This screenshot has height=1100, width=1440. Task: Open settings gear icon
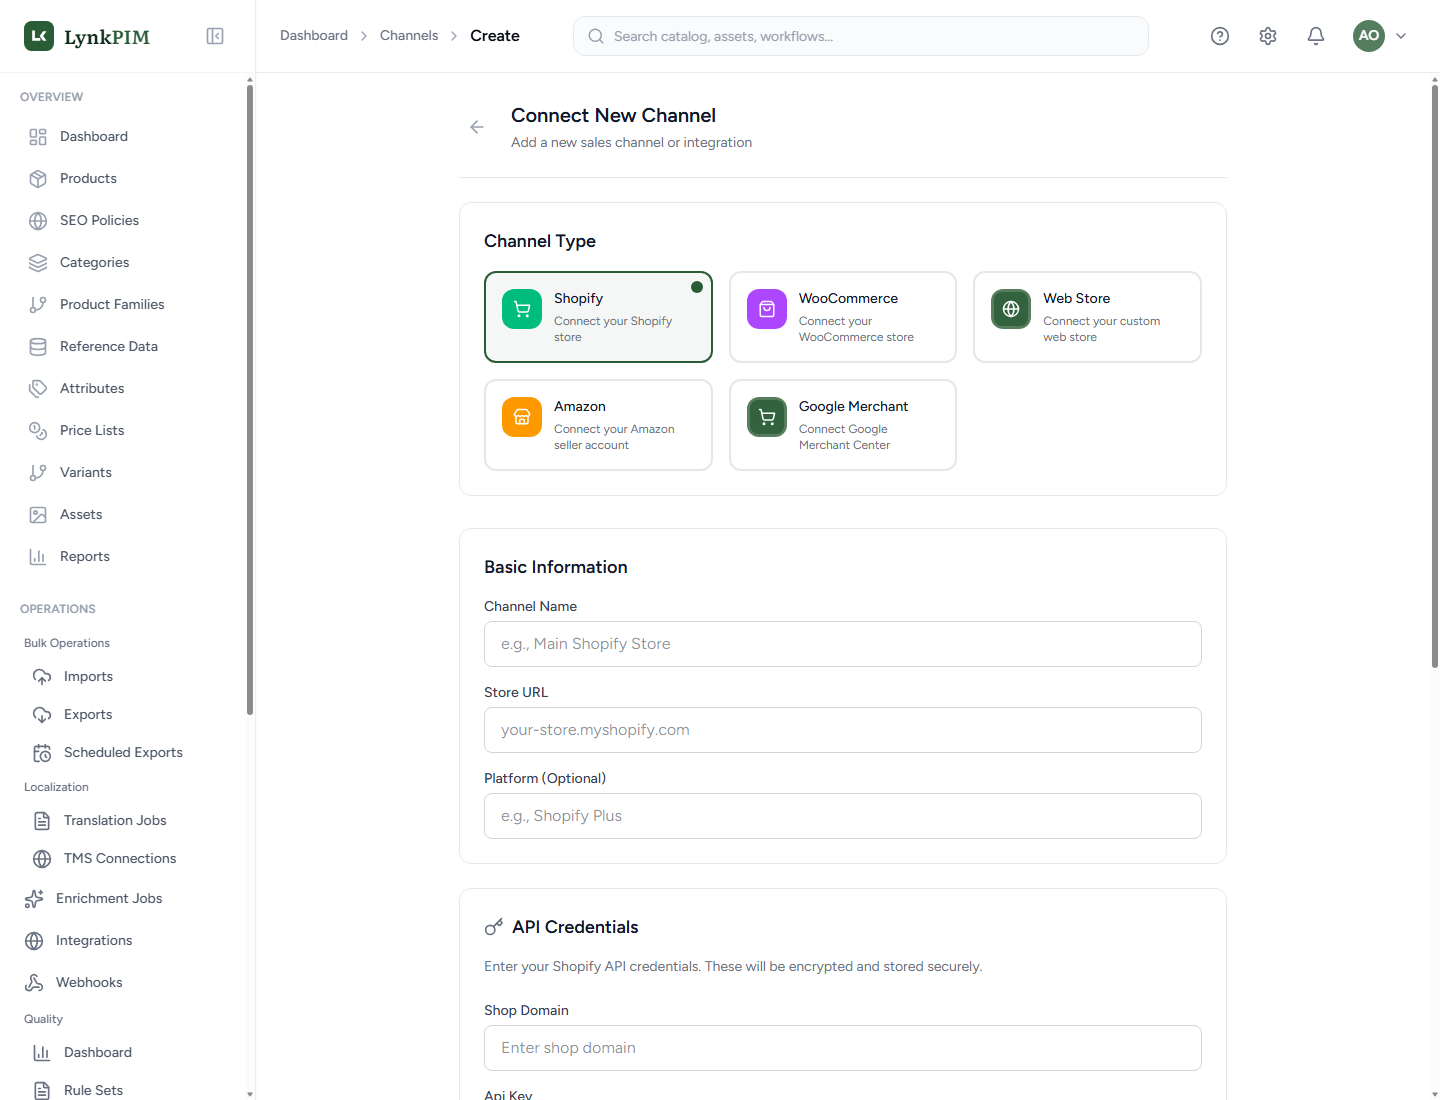(x=1268, y=36)
